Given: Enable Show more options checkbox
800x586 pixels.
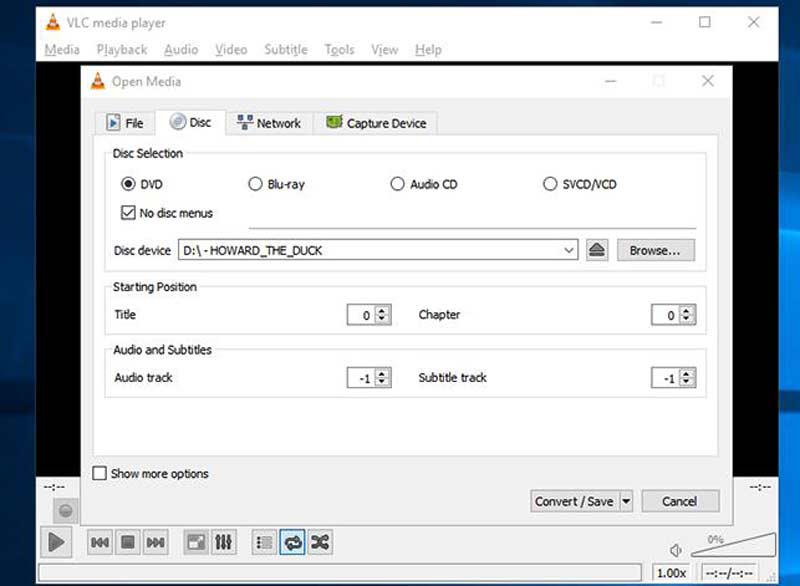Looking at the screenshot, I should [99, 473].
